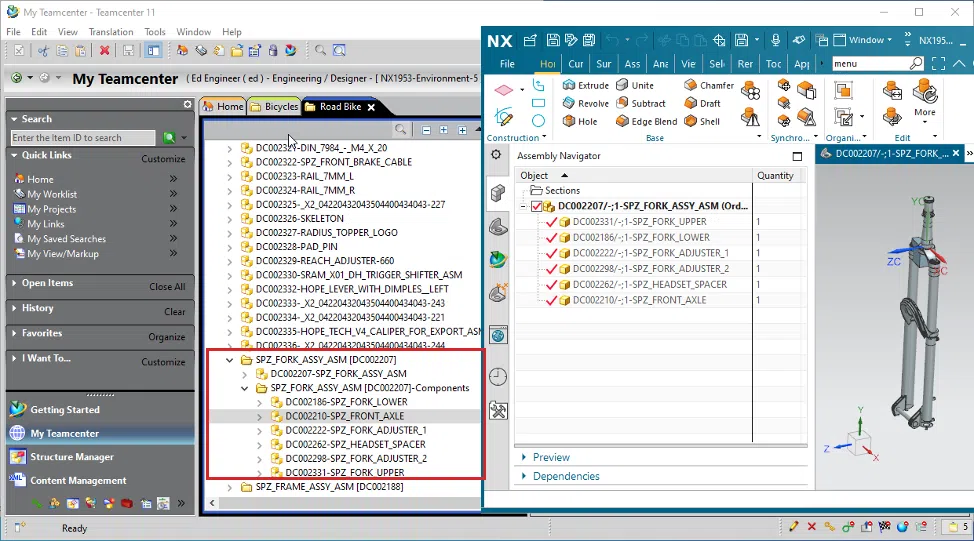Viewport: 974px width, 541px height.
Task: Sort by the Quantity column header
Action: [x=775, y=176]
